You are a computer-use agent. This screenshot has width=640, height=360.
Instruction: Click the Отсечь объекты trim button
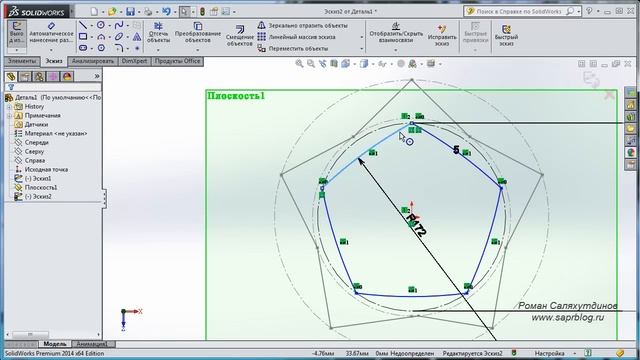pos(158,33)
